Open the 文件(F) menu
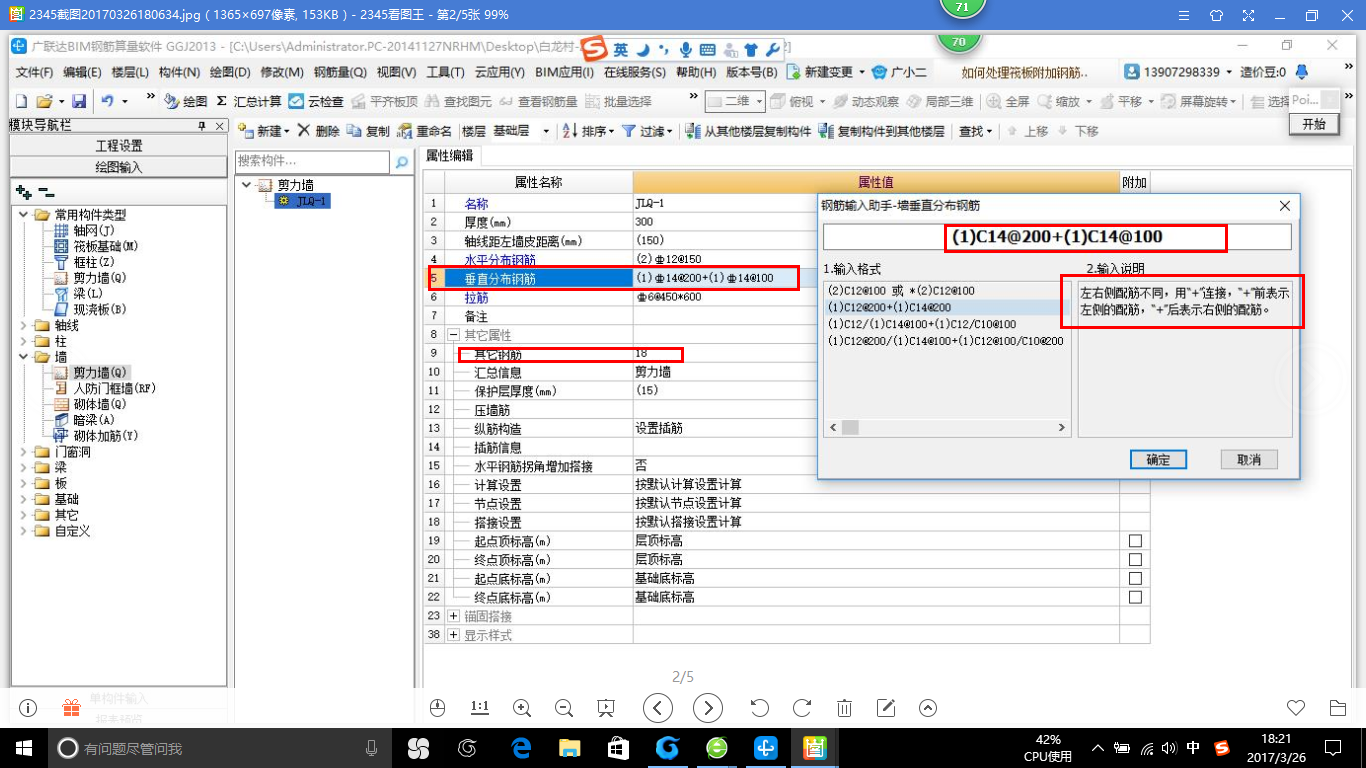 pyautogui.click(x=34, y=73)
